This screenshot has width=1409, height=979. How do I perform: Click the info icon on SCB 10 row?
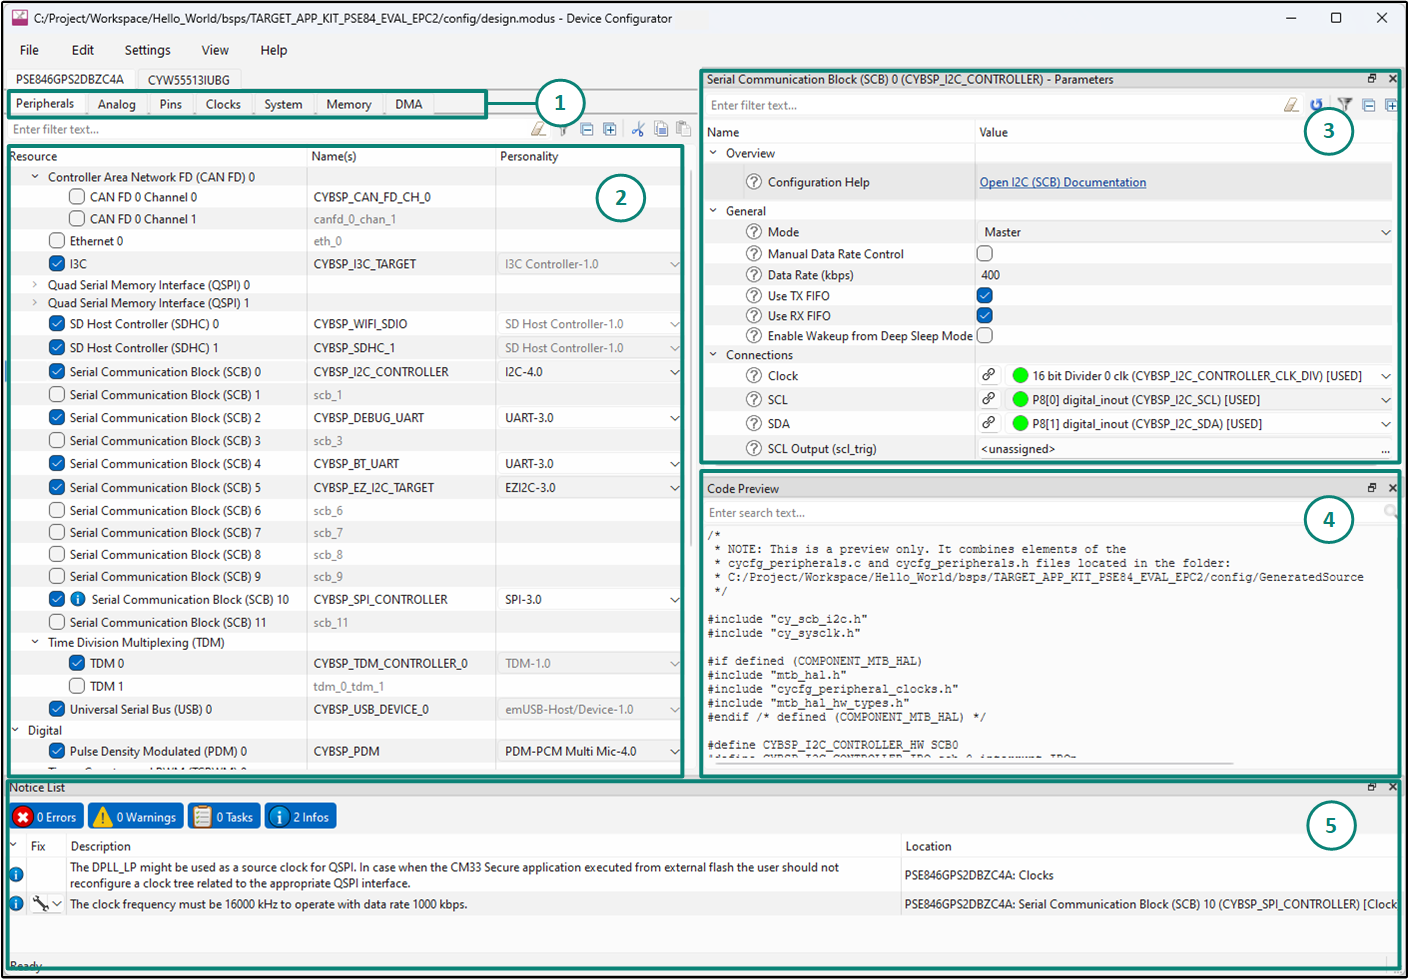coord(78,599)
